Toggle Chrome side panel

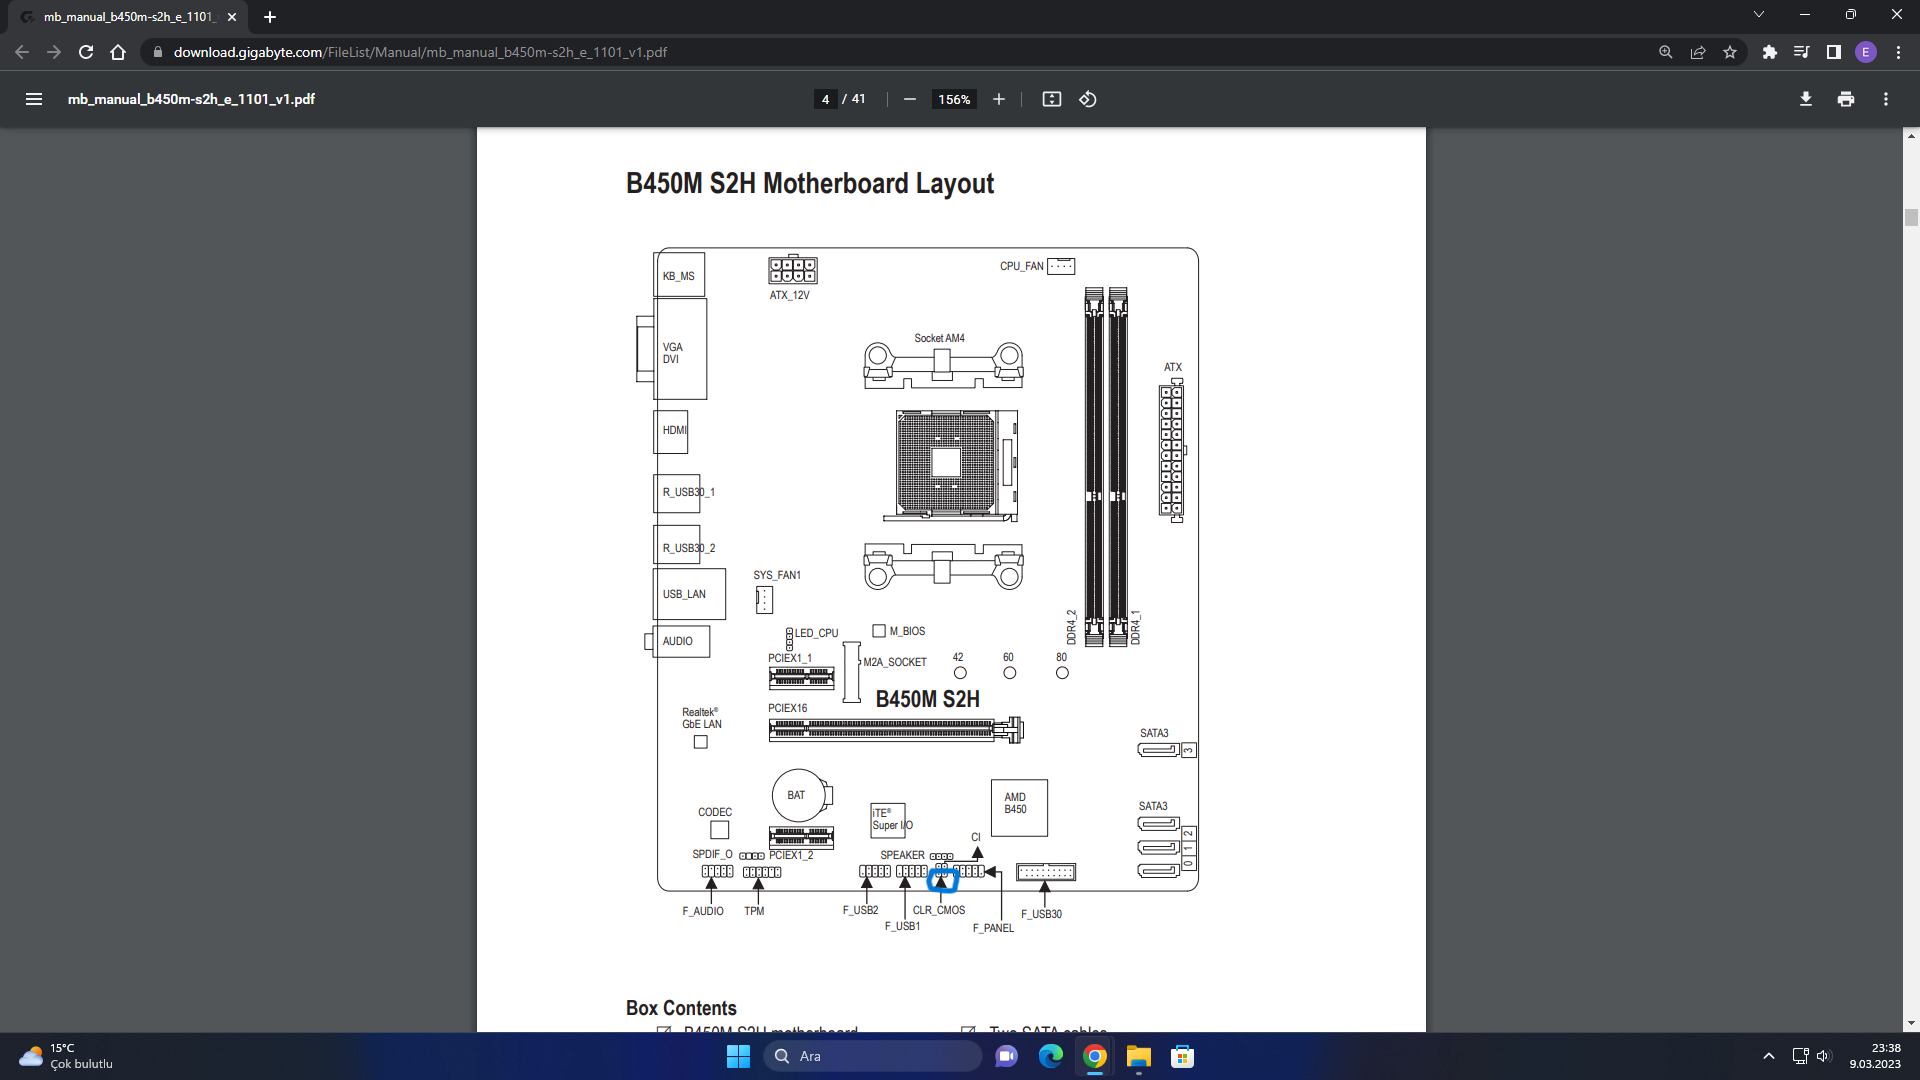(x=1833, y=52)
